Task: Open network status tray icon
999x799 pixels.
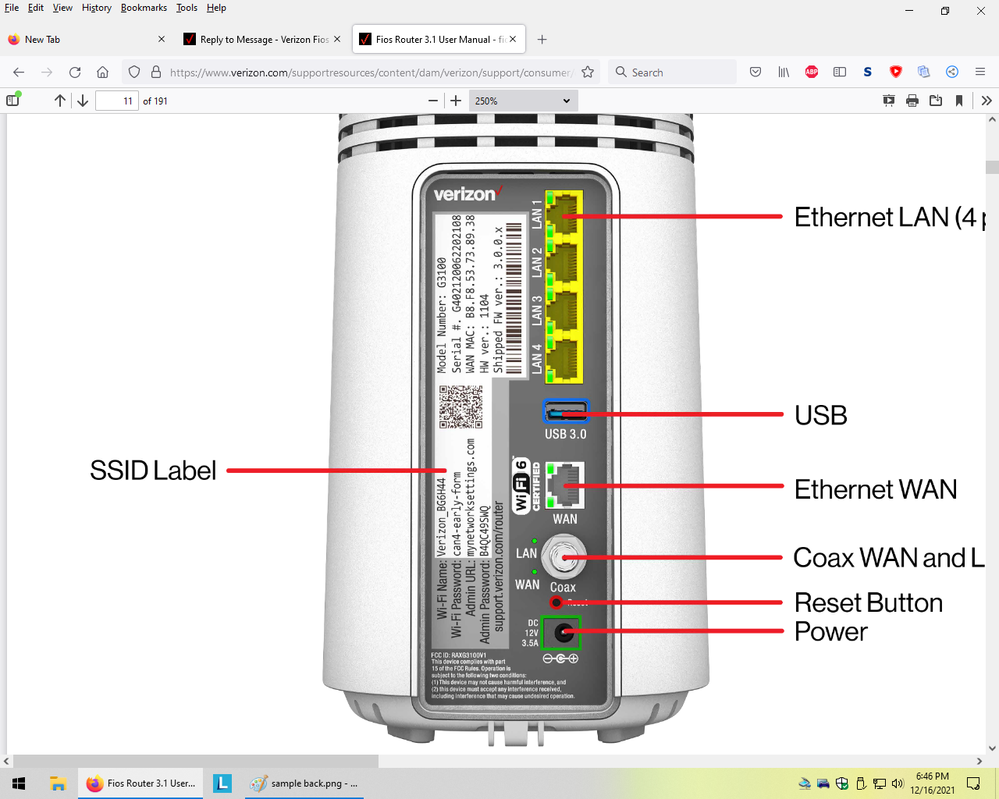Action: [x=879, y=783]
